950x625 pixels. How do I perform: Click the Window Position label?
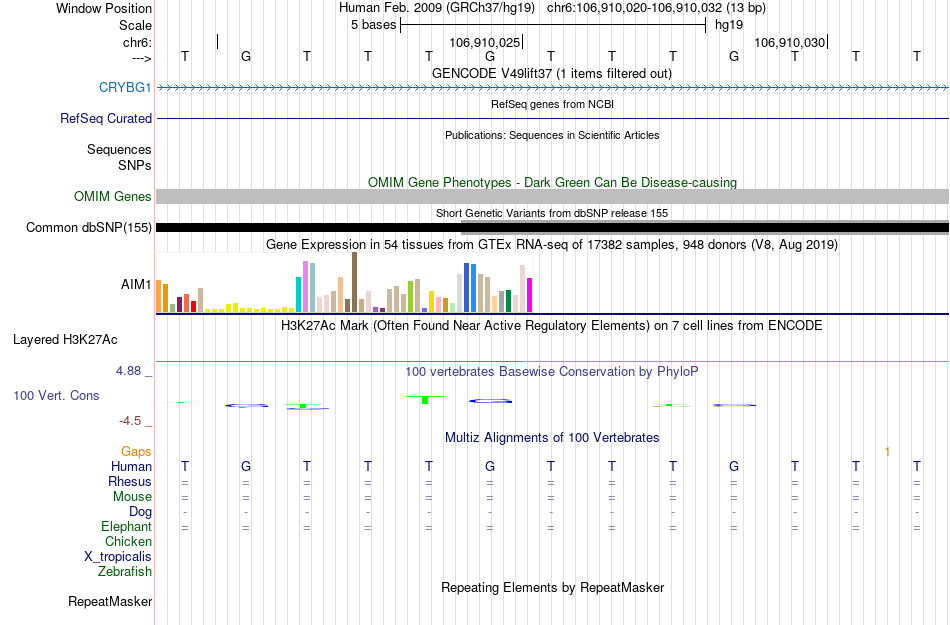[104, 8]
